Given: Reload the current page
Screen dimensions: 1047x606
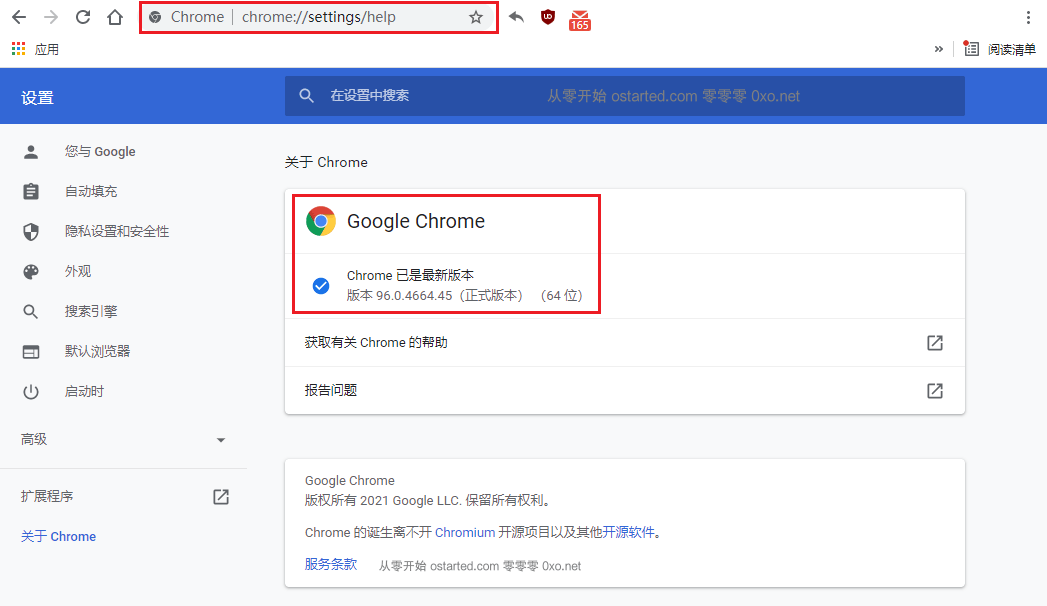Looking at the screenshot, I should coord(83,17).
